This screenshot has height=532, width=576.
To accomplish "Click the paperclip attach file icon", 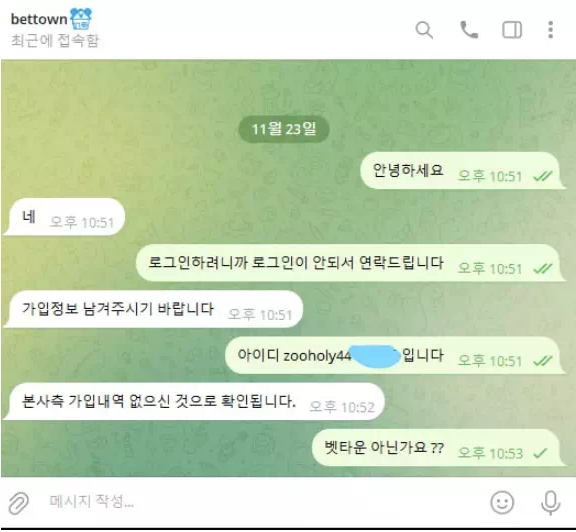I will point(18,503).
